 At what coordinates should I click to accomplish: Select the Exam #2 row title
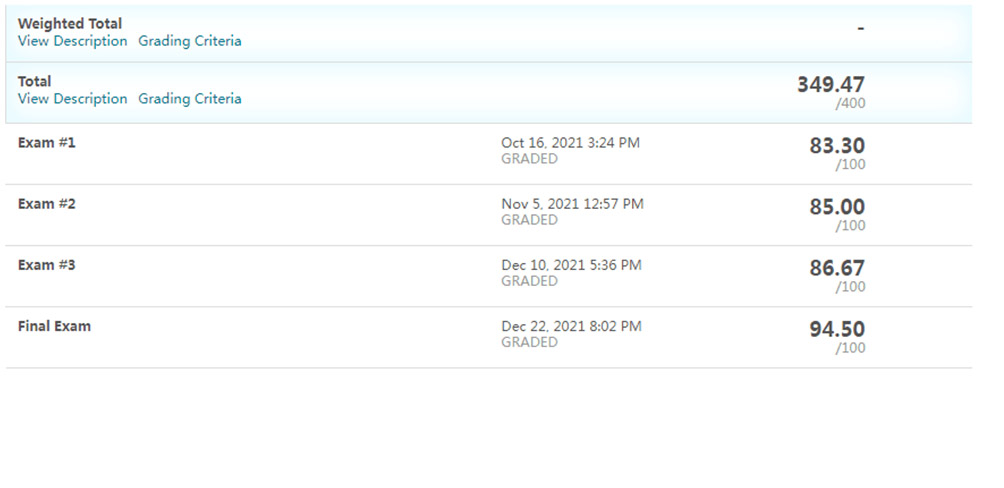coord(47,204)
